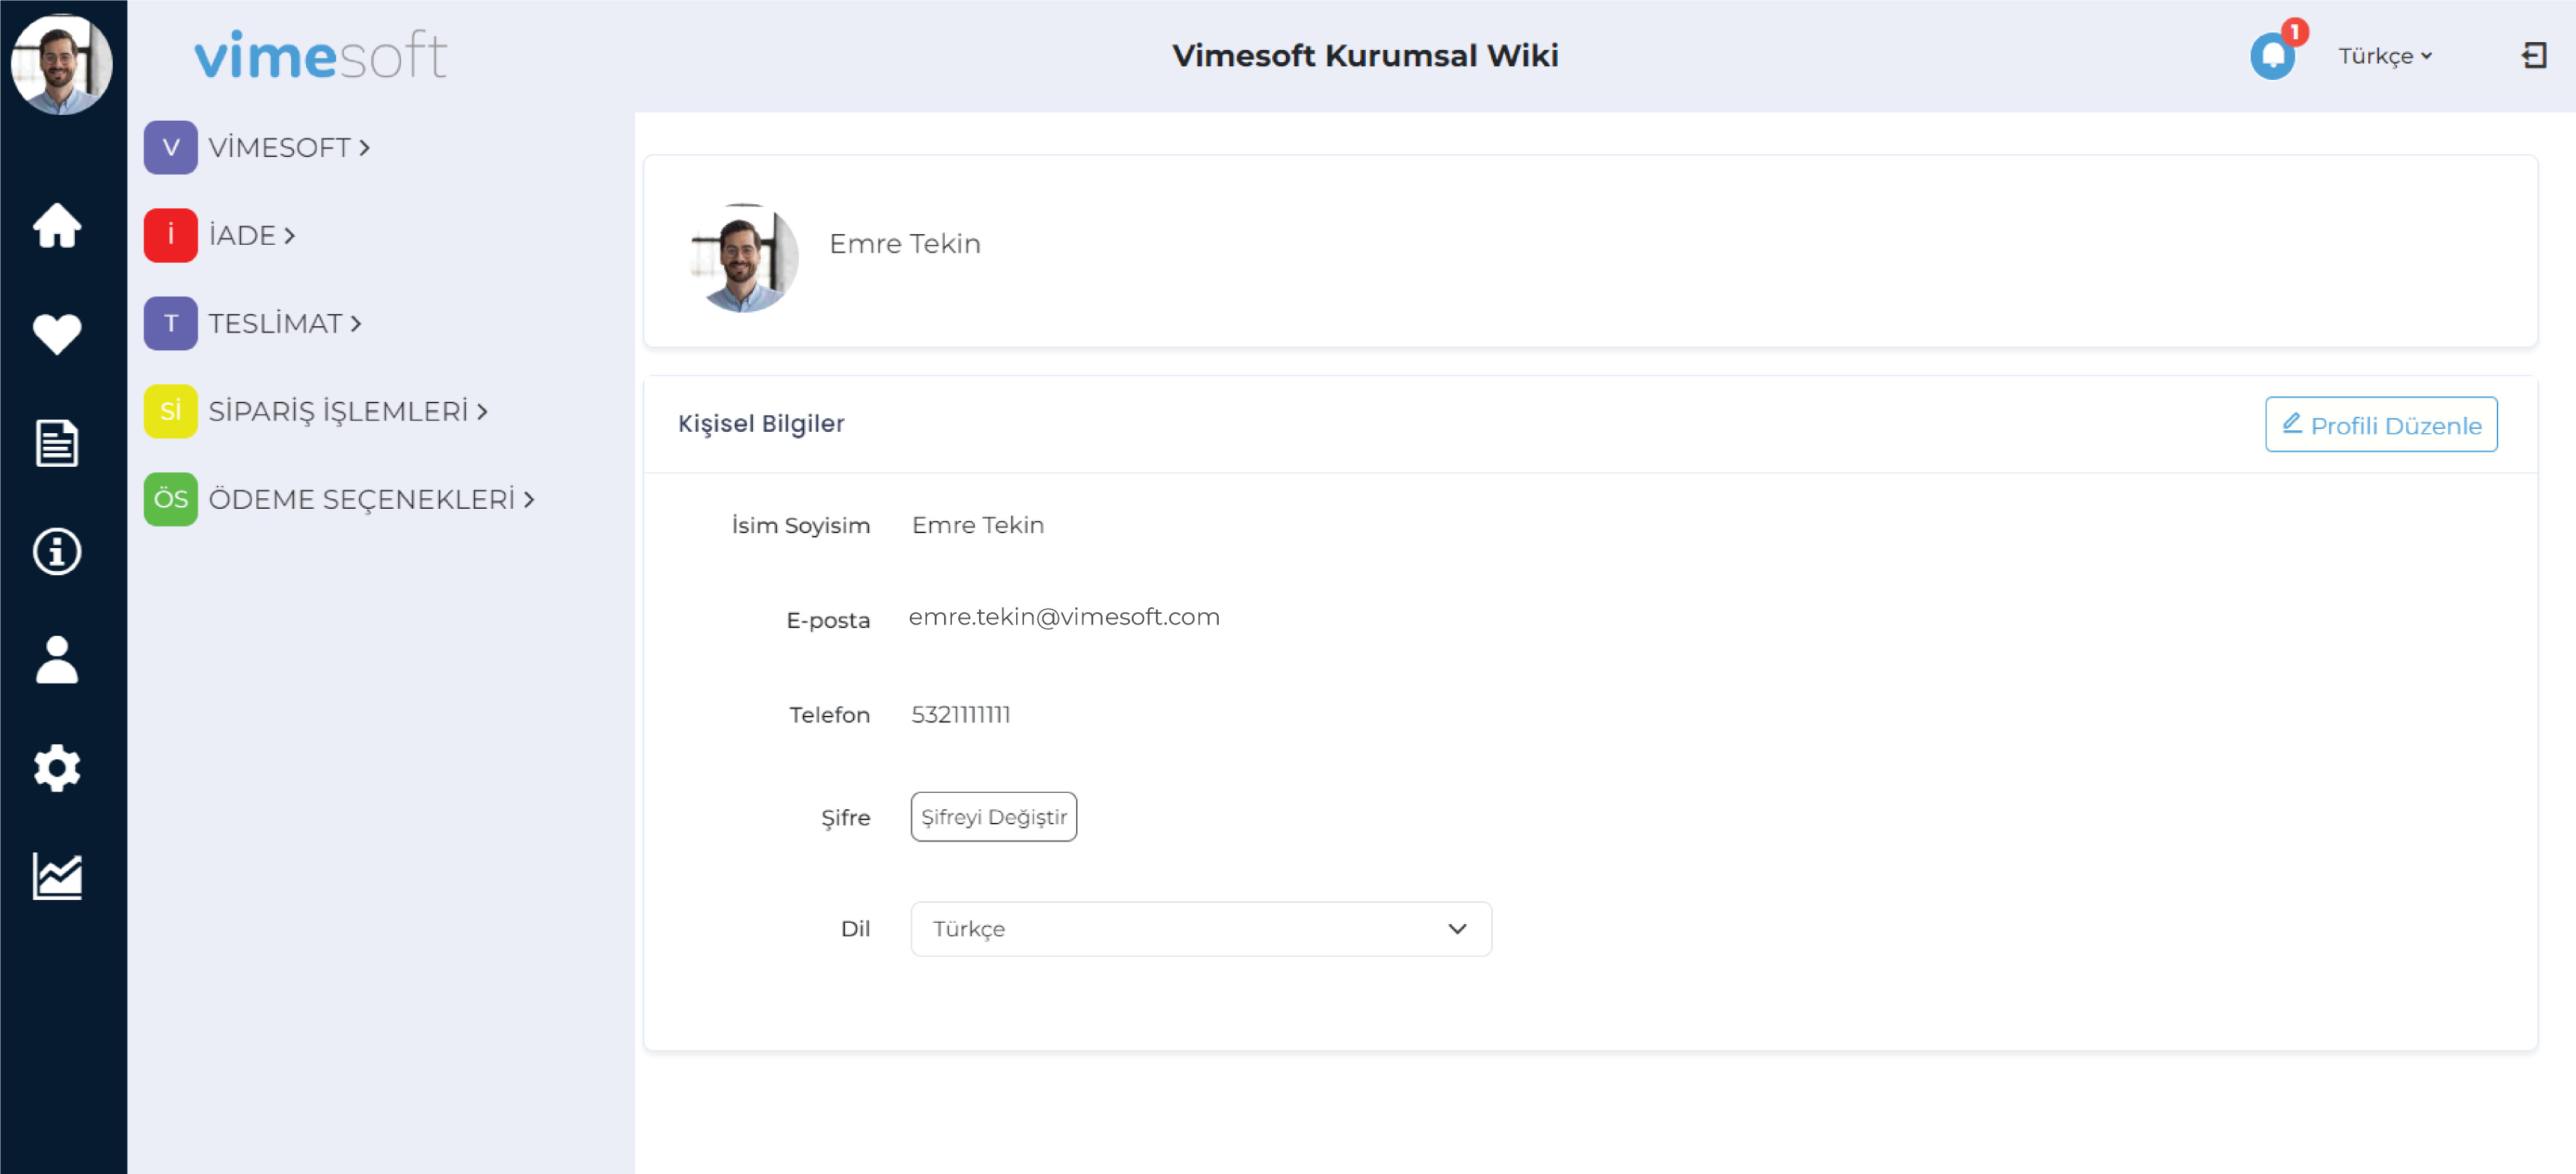Click the email emre.tekin@vimesoft.com

[x=1064, y=617]
